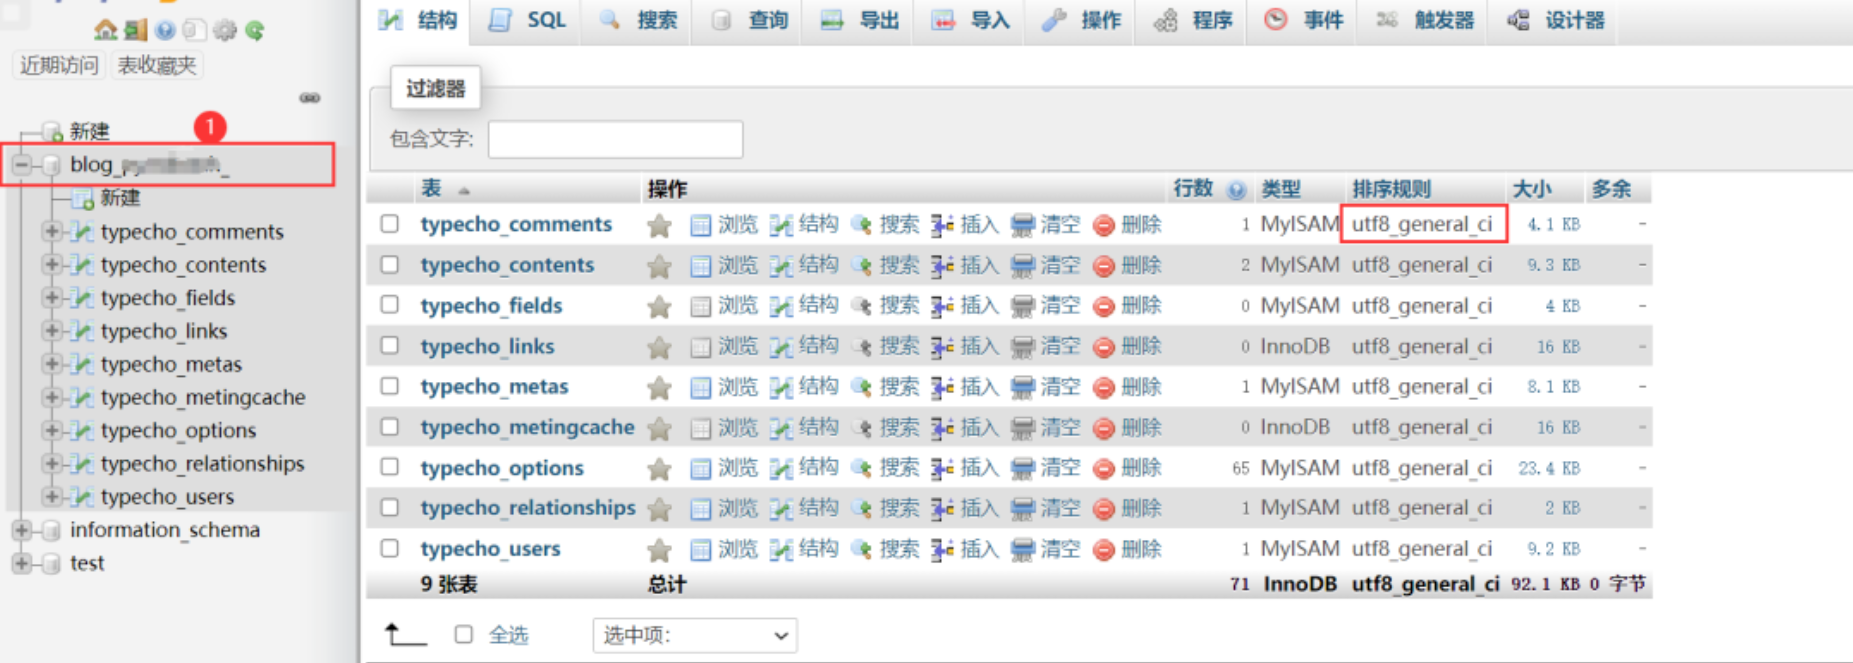Check the typecho_links row checkbox

tap(390, 345)
